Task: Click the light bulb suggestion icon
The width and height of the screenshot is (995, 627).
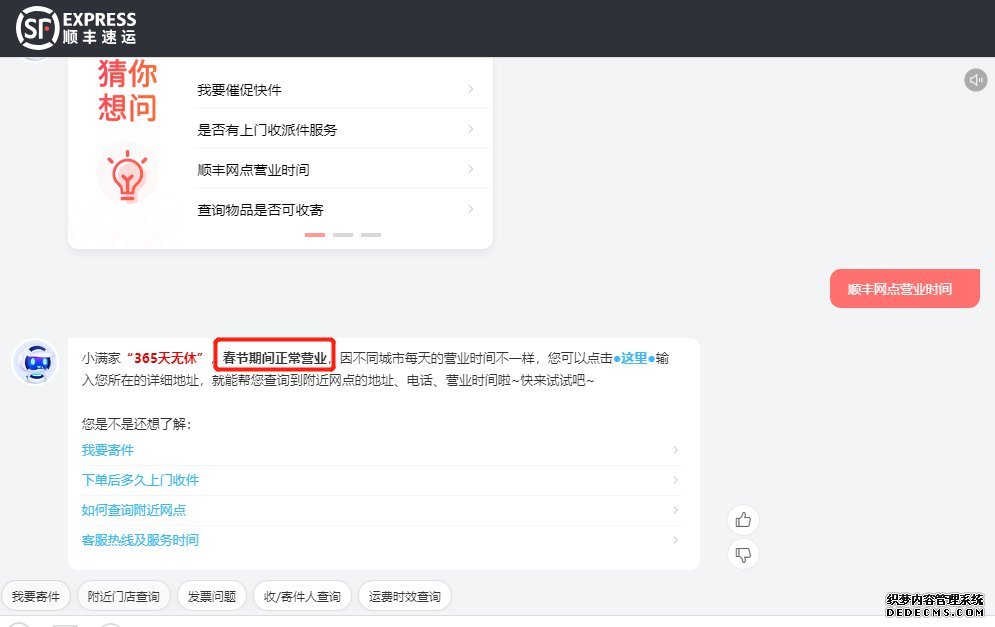Action: tap(127, 175)
